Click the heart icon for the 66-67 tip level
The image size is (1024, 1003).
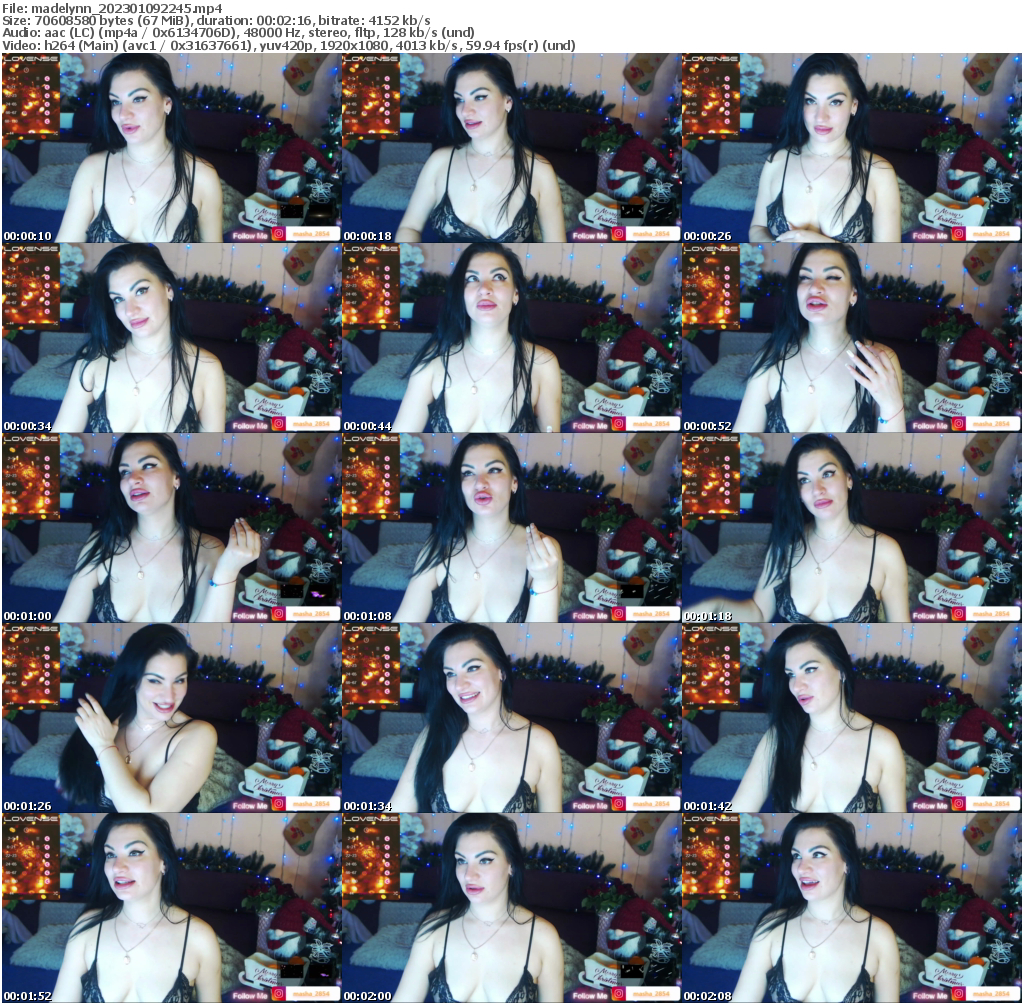(47, 112)
